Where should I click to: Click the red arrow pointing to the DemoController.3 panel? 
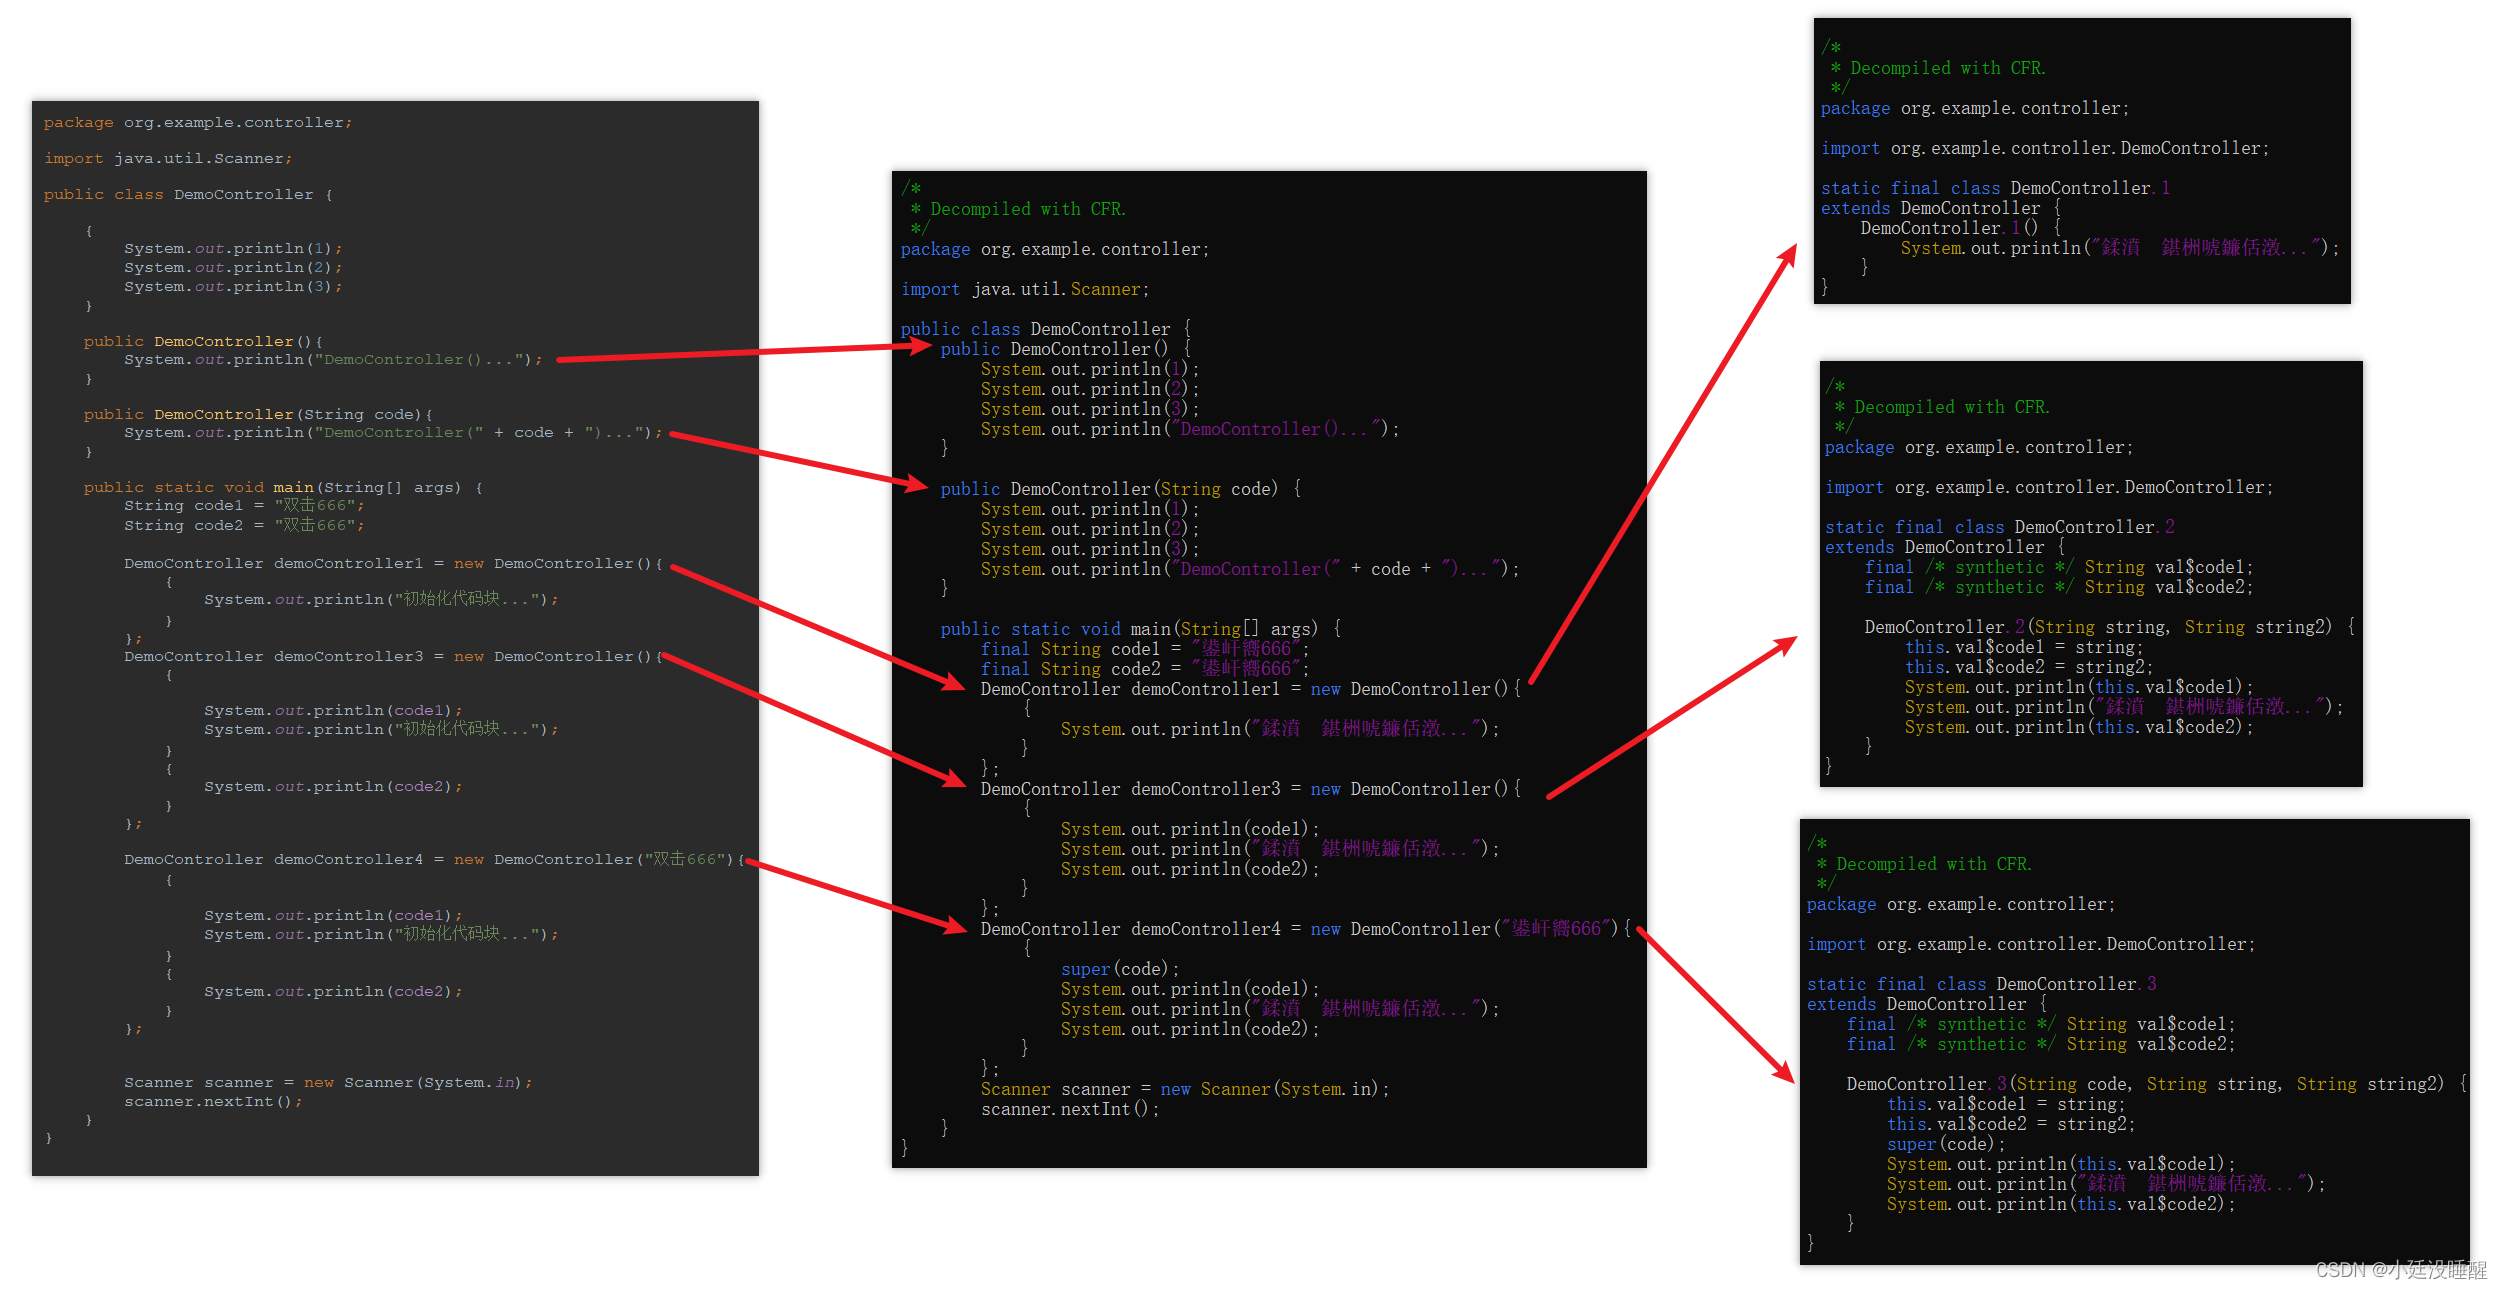(1716, 1006)
